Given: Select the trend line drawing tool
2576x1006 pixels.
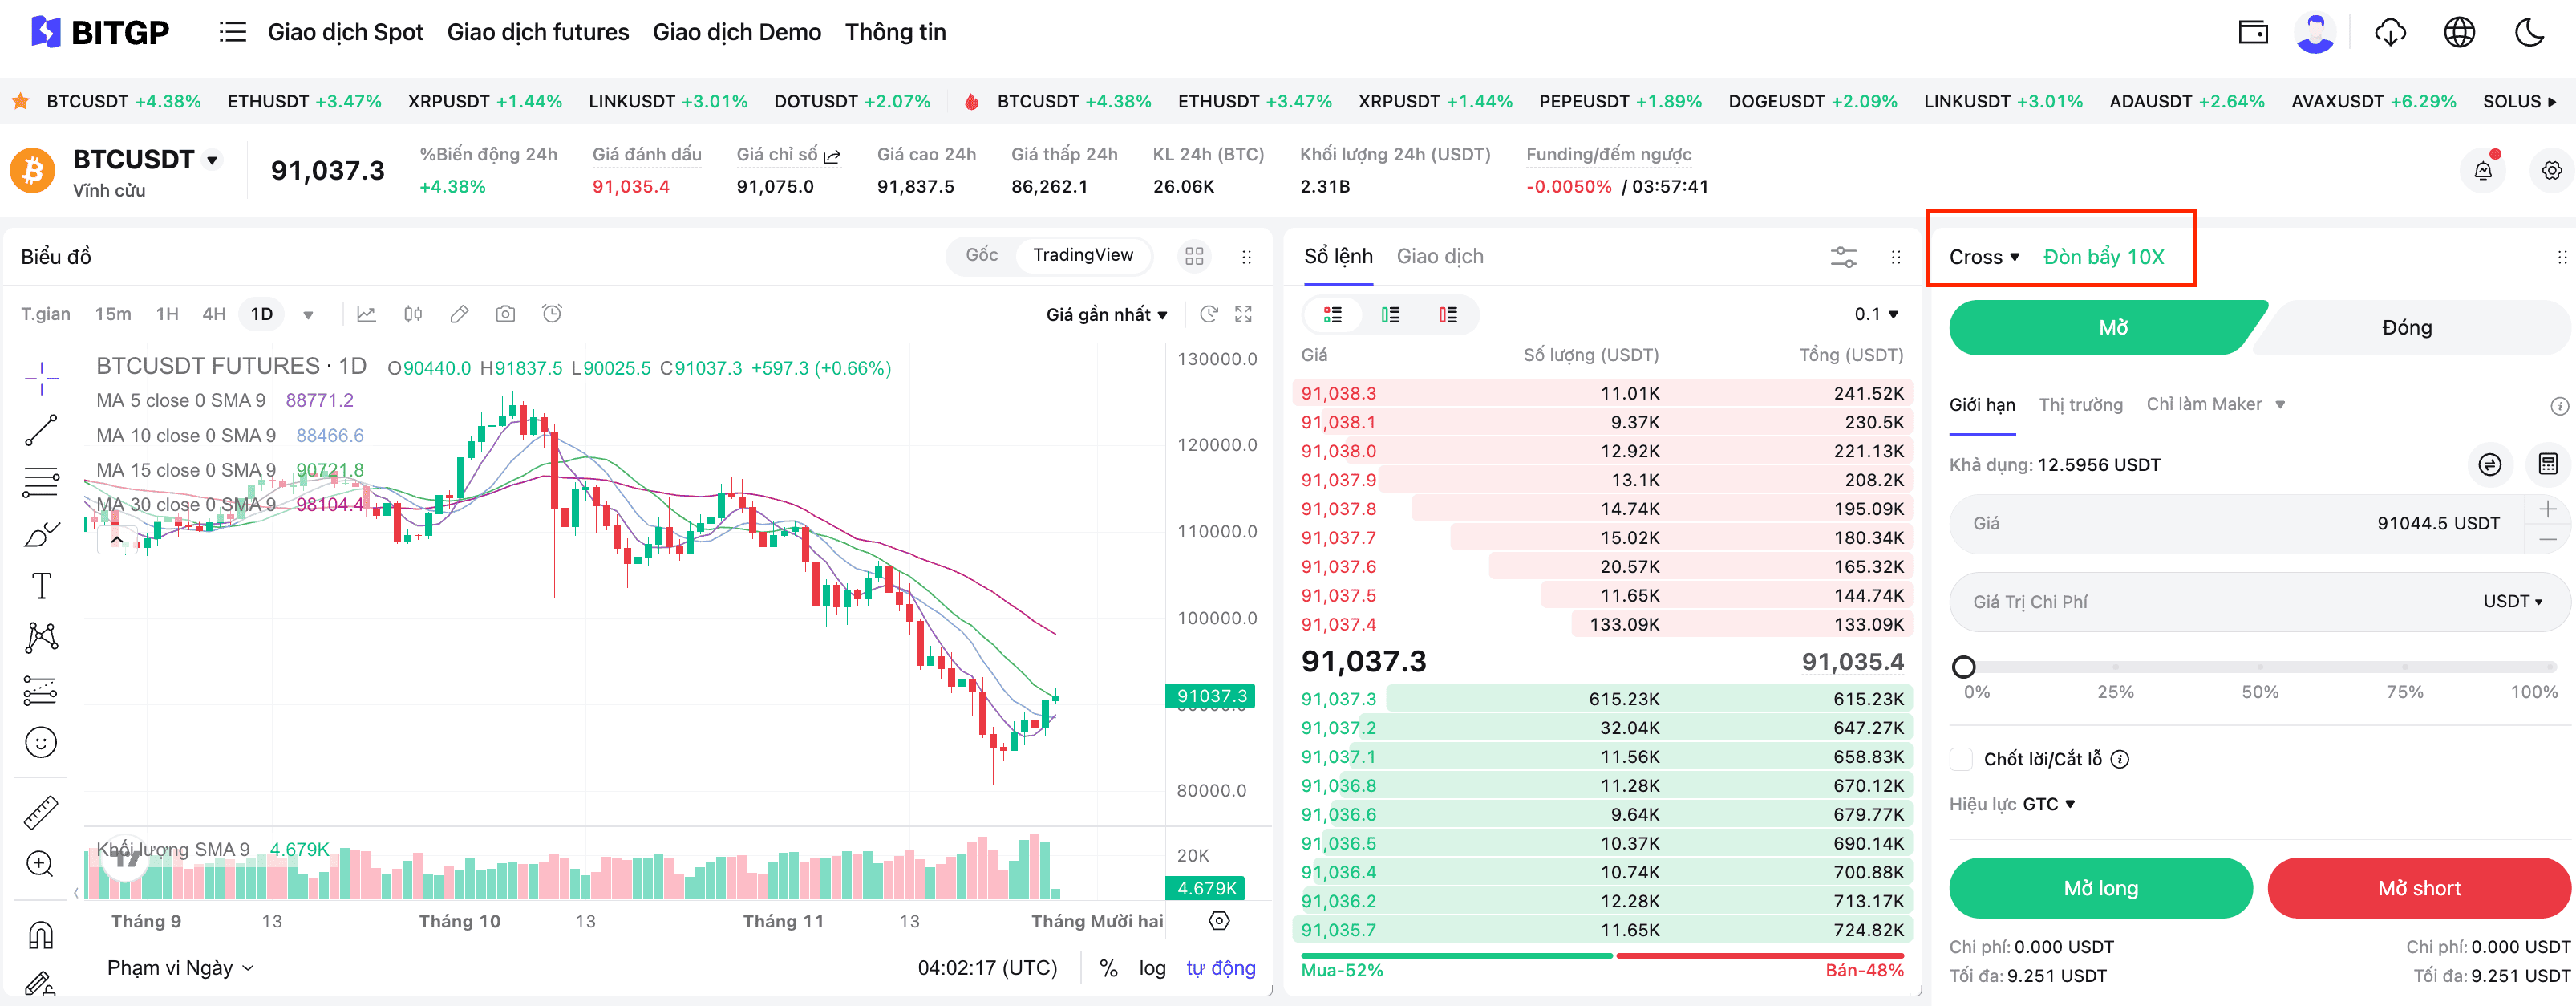Looking at the screenshot, I should coord(40,431).
